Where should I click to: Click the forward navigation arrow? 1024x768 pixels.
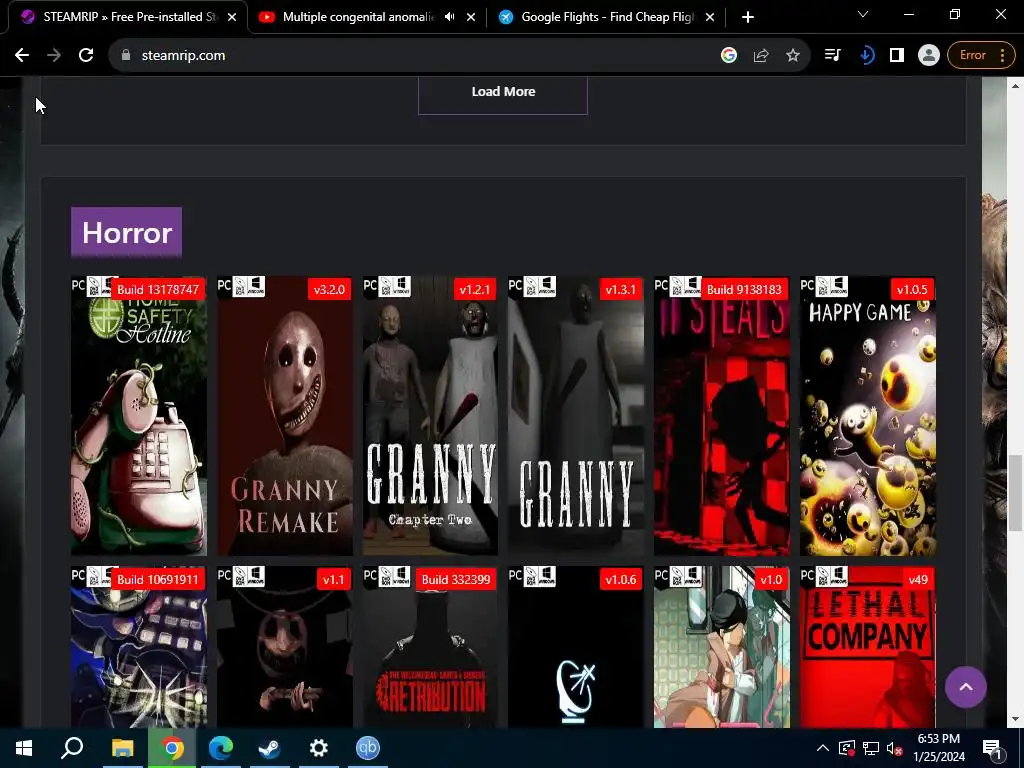point(54,56)
